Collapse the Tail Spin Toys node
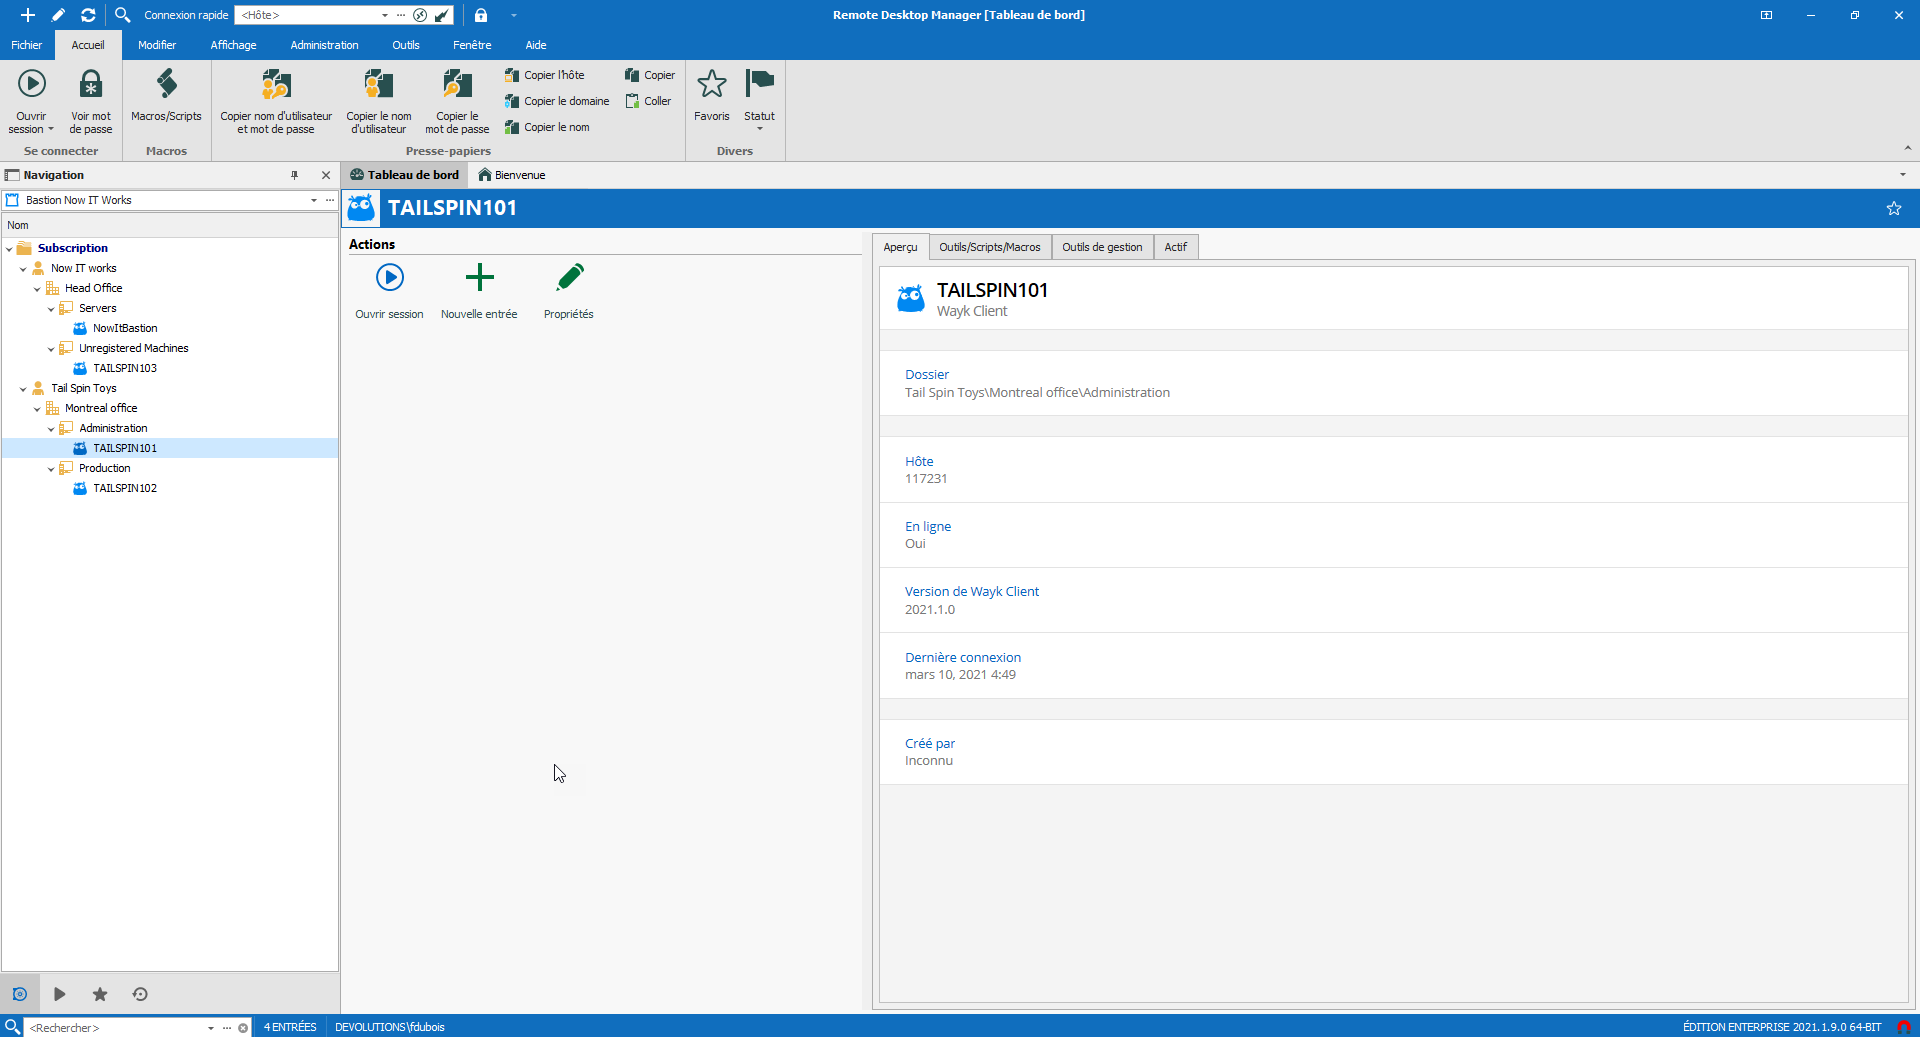 coord(23,389)
